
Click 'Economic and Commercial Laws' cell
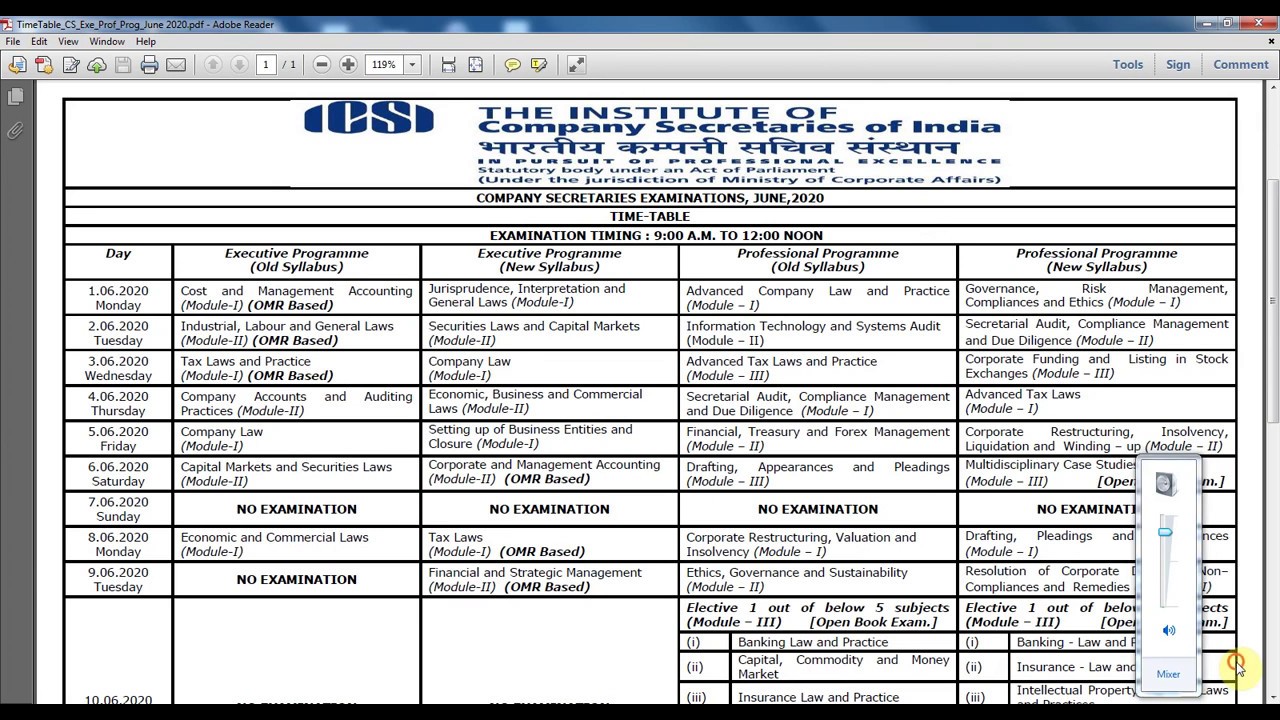pyautogui.click(x=296, y=544)
